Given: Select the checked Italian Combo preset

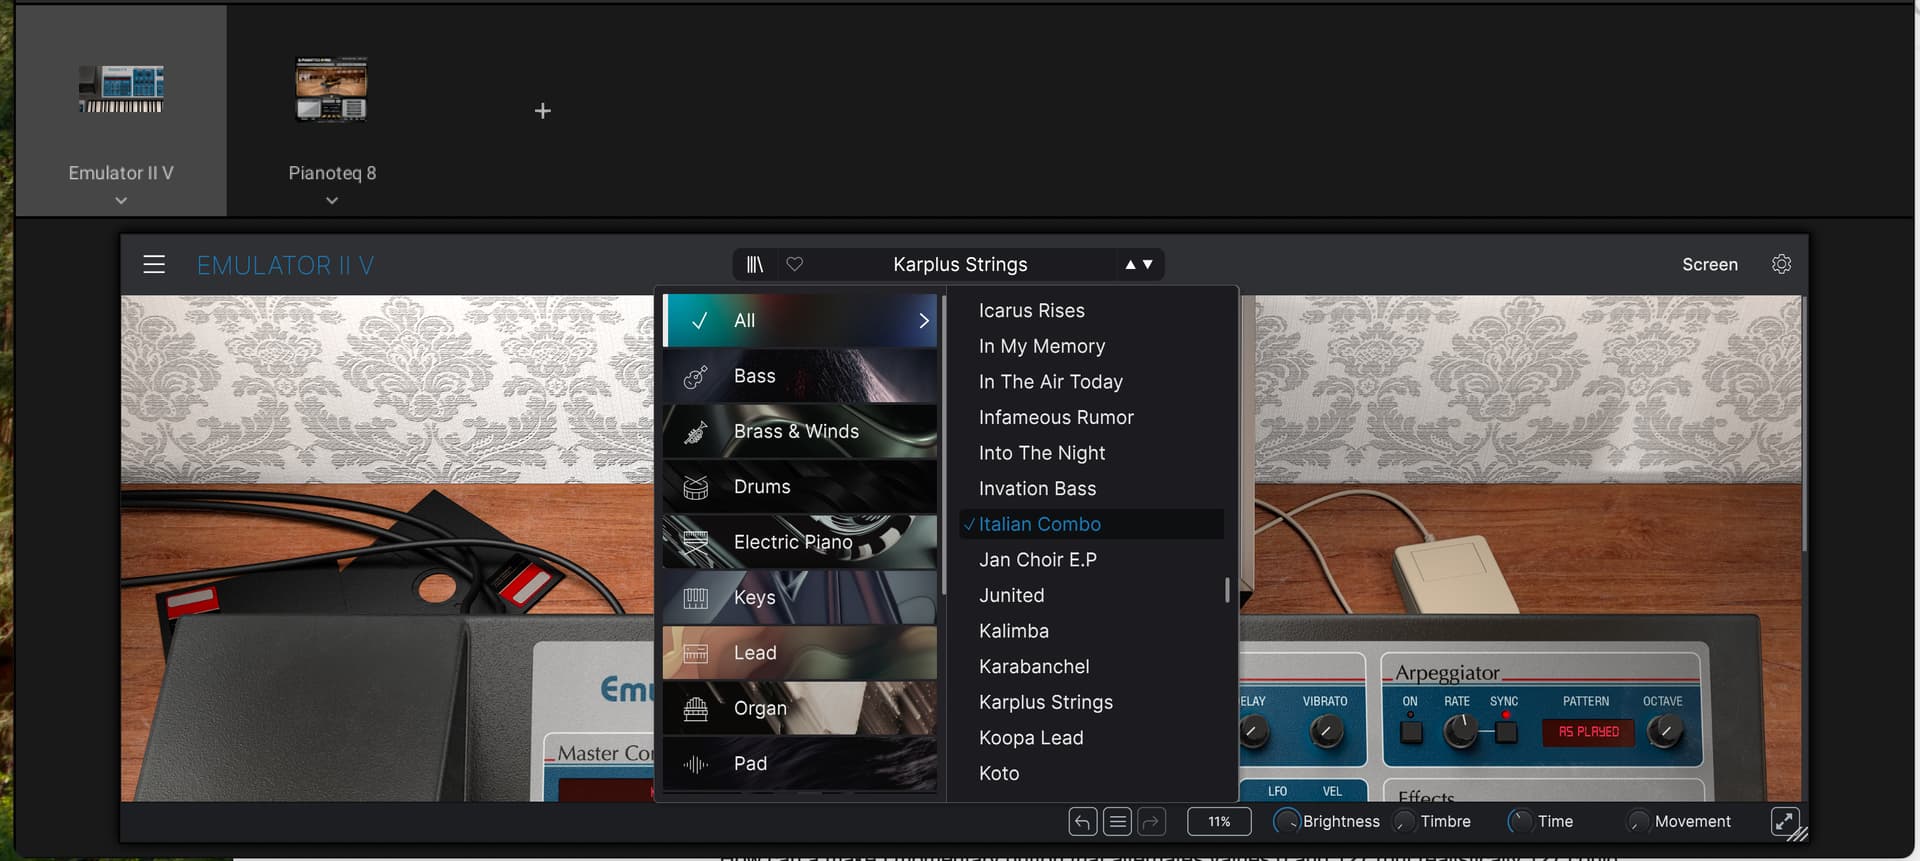Looking at the screenshot, I should coord(1091,524).
